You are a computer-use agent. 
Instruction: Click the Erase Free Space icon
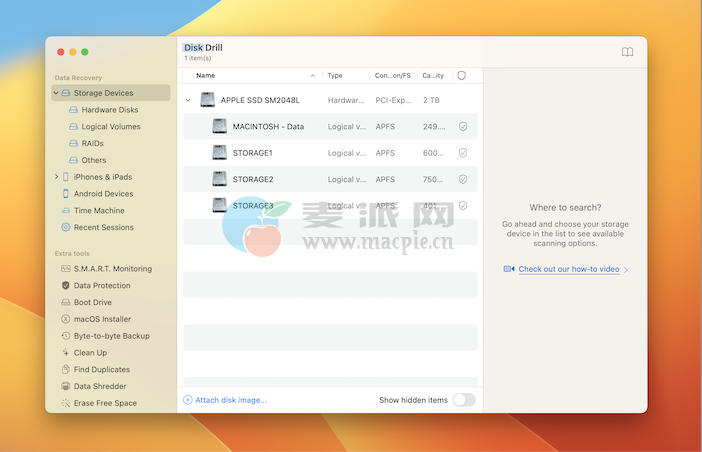(66, 403)
